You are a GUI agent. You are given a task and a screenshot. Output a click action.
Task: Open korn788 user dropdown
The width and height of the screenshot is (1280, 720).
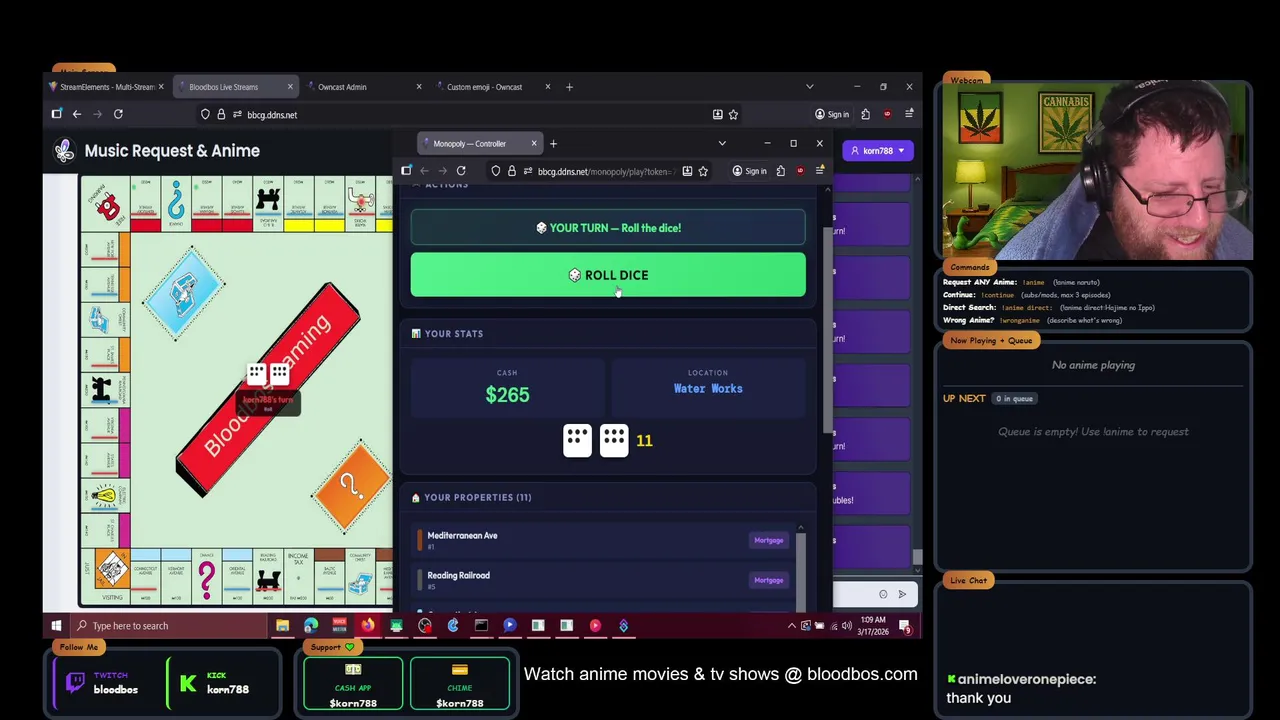click(877, 151)
